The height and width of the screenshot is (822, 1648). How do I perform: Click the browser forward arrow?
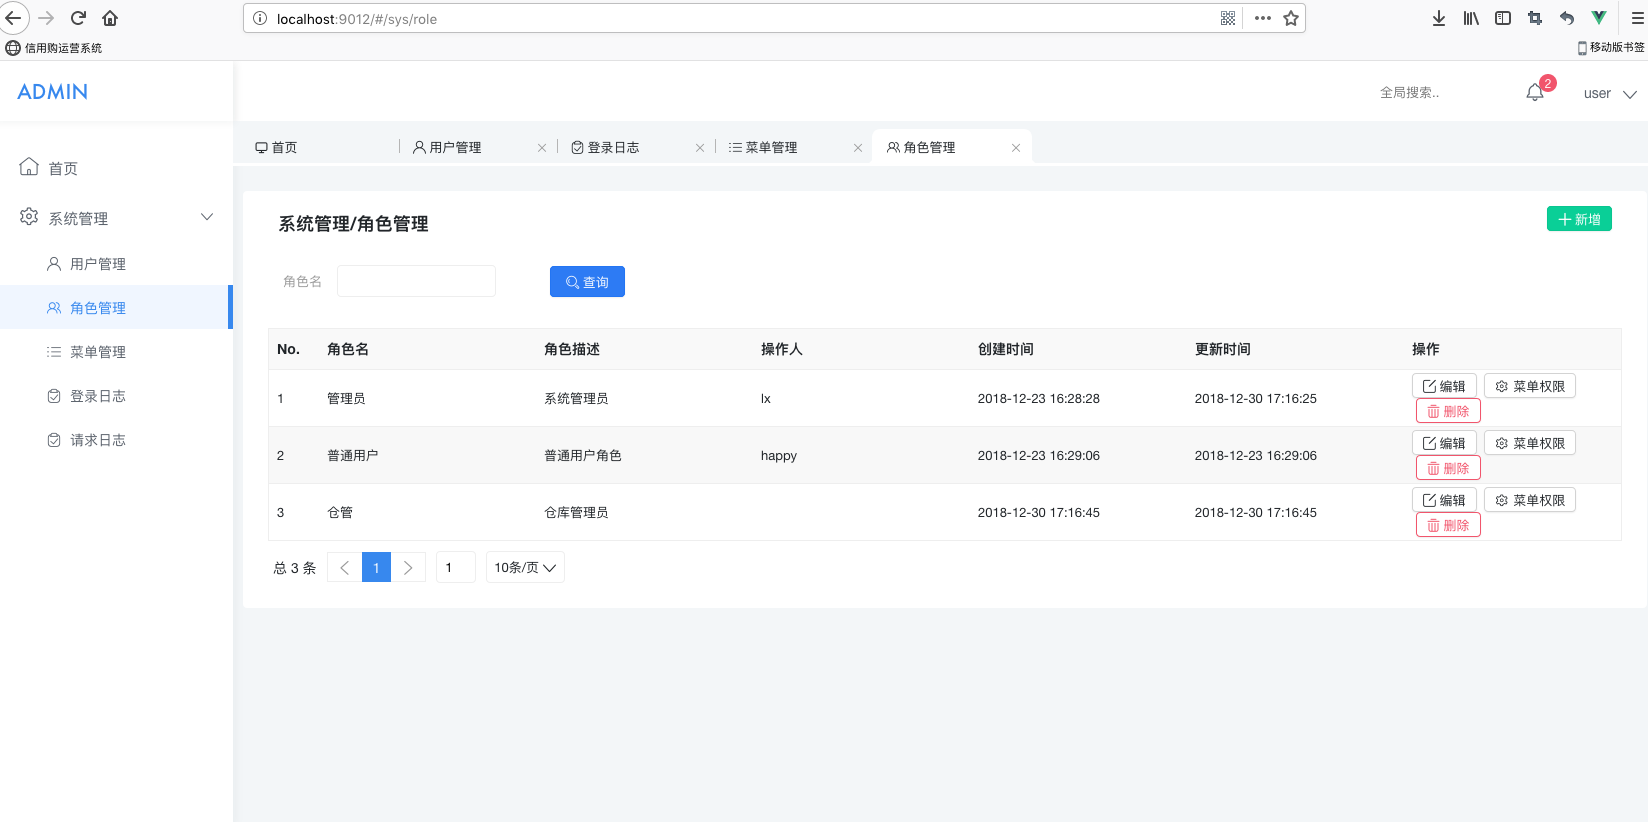point(46,18)
